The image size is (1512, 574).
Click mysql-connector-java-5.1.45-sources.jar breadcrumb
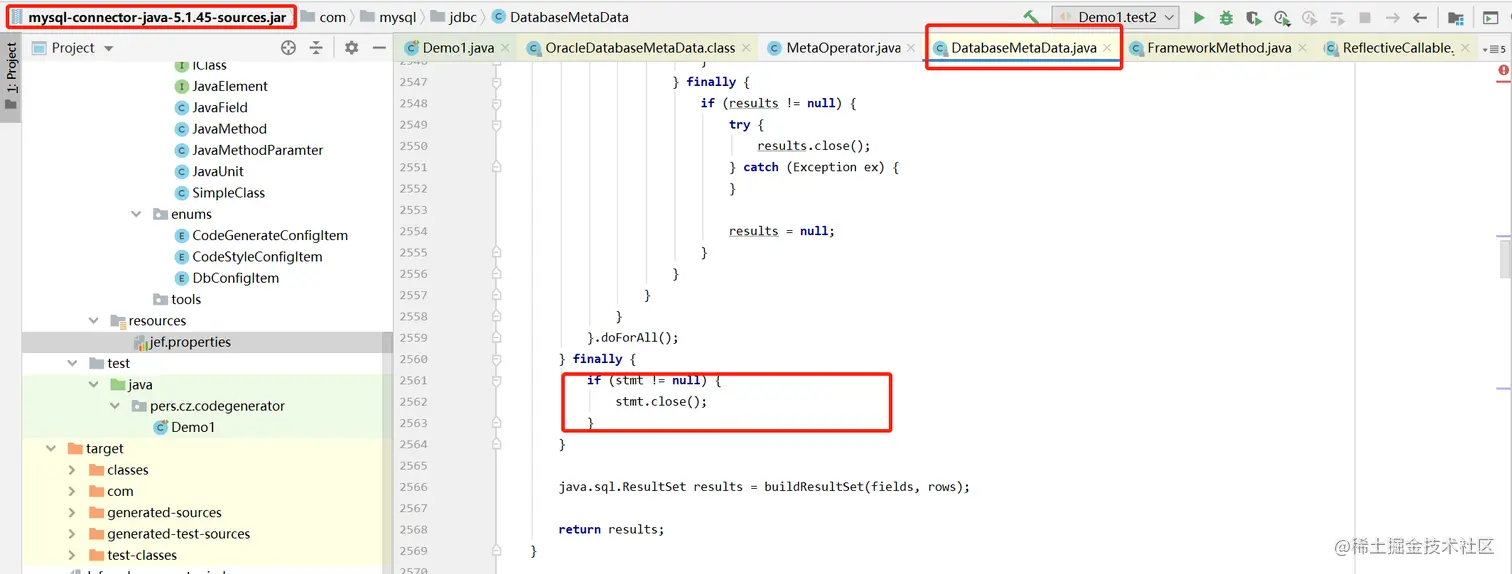(148, 17)
